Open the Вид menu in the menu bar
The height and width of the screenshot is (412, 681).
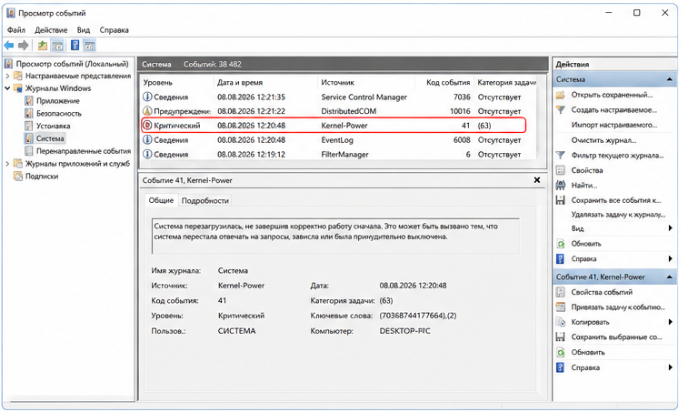[83, 30]
